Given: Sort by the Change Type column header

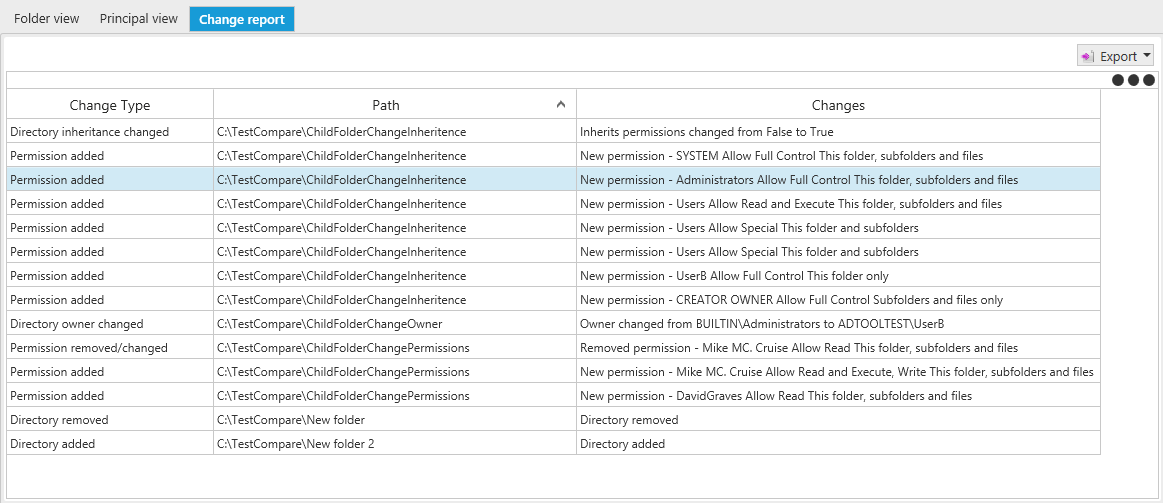Looking at the screenshot, I should point(111,105).
